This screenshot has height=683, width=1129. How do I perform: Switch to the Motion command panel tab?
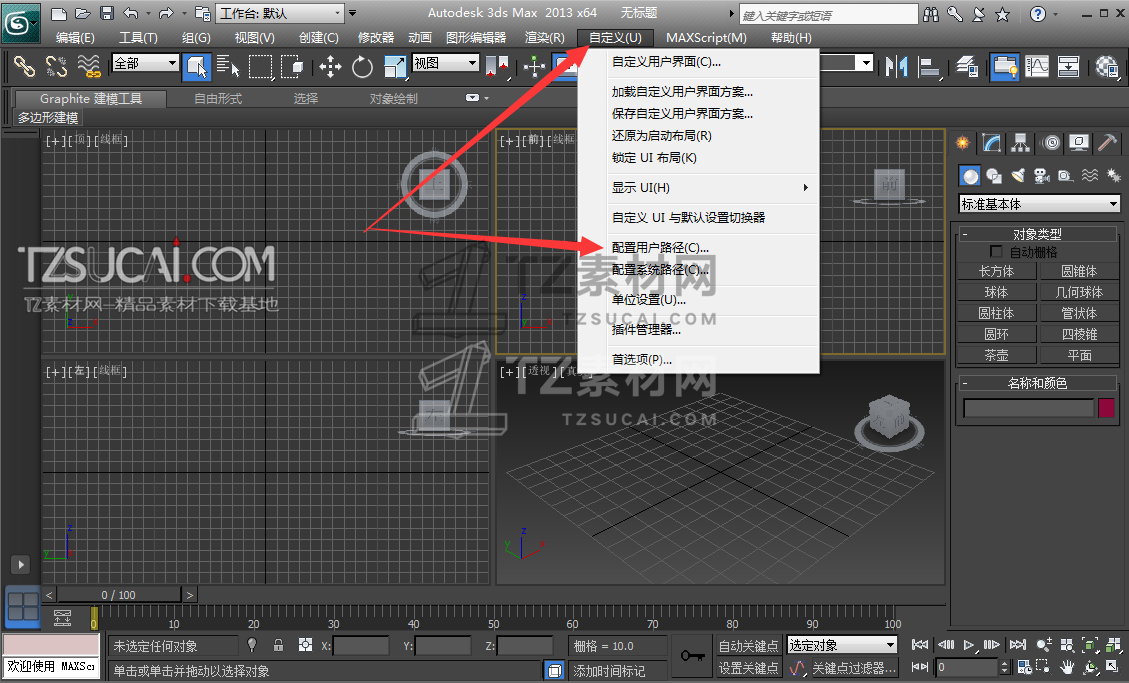(1051, 143)
